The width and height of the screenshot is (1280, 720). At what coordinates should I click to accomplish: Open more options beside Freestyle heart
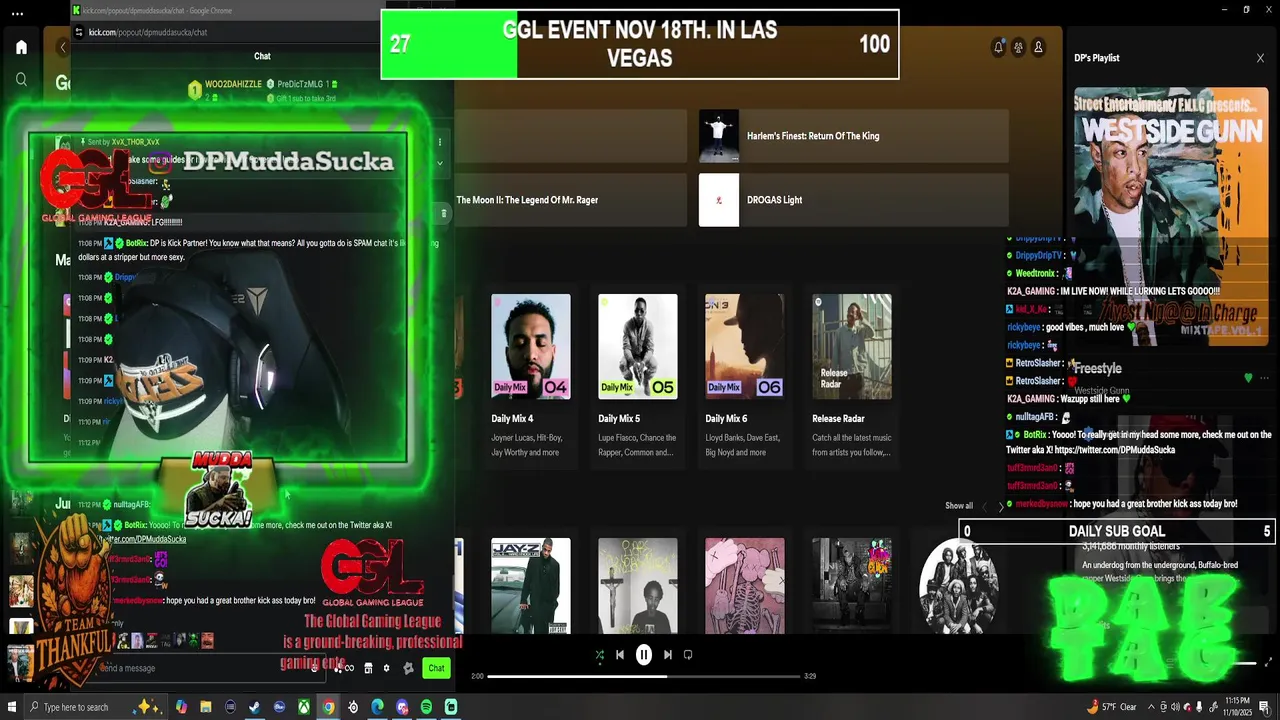coord(1265,378)
